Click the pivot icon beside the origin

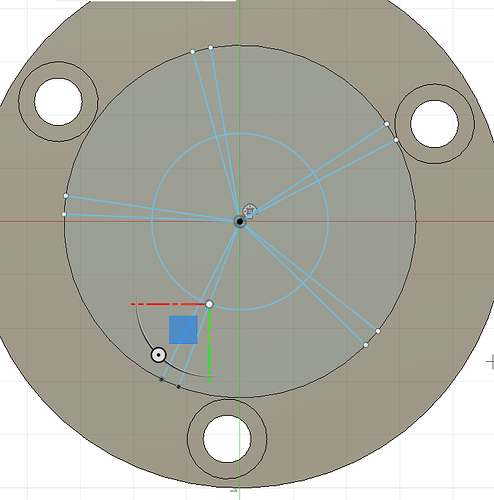pyautogui.click(x=250, y=211)
